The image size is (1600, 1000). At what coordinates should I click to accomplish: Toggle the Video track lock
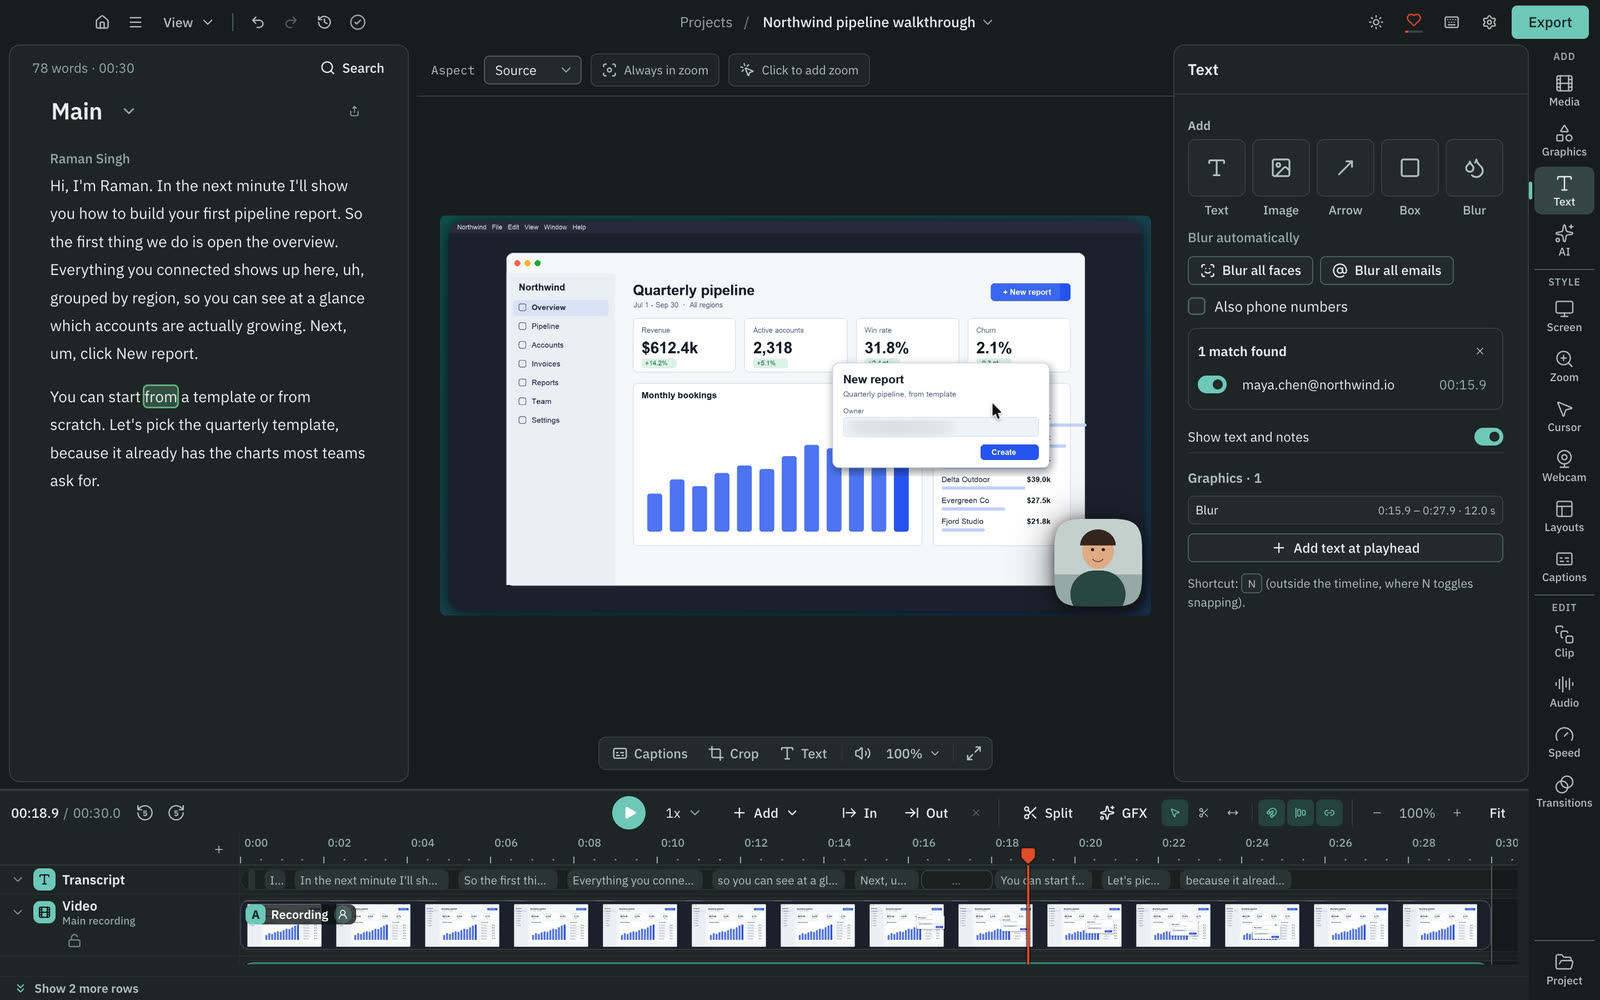[74, 941]
